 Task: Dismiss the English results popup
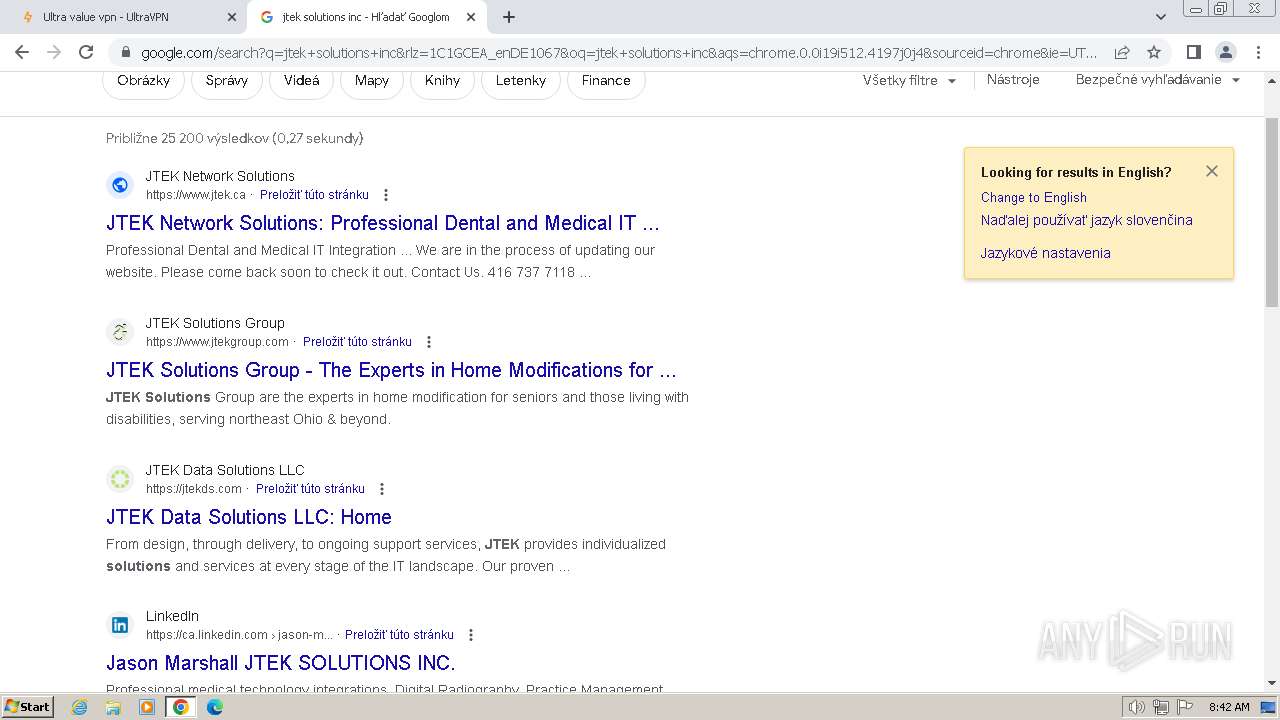coord(1212,171)
